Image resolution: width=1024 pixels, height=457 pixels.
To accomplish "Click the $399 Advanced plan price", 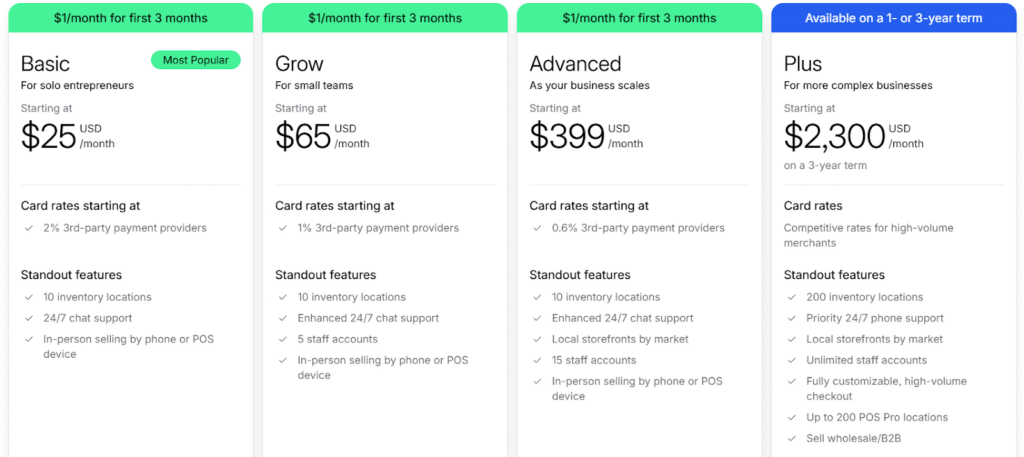I will 567,136.
